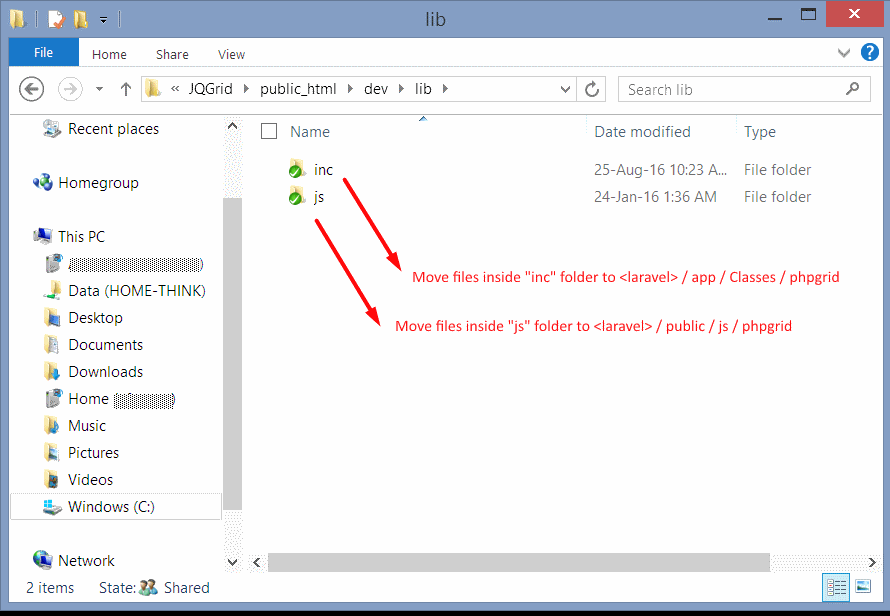Toggle the select all items checkbox

pyautogui.click(x=268, y=131)
